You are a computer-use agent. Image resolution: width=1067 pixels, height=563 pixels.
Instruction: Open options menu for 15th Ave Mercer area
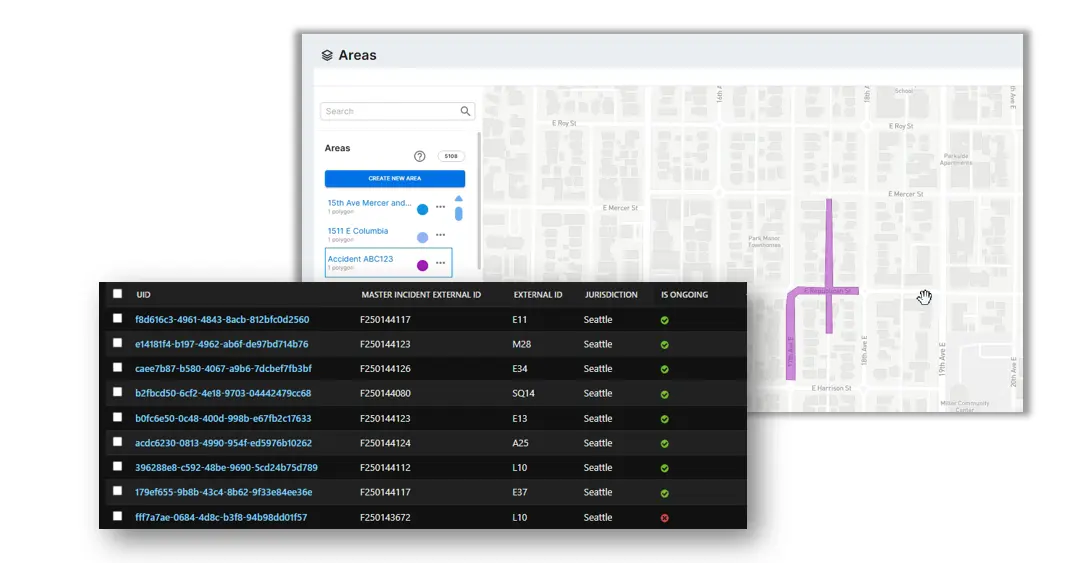(440, 207)
